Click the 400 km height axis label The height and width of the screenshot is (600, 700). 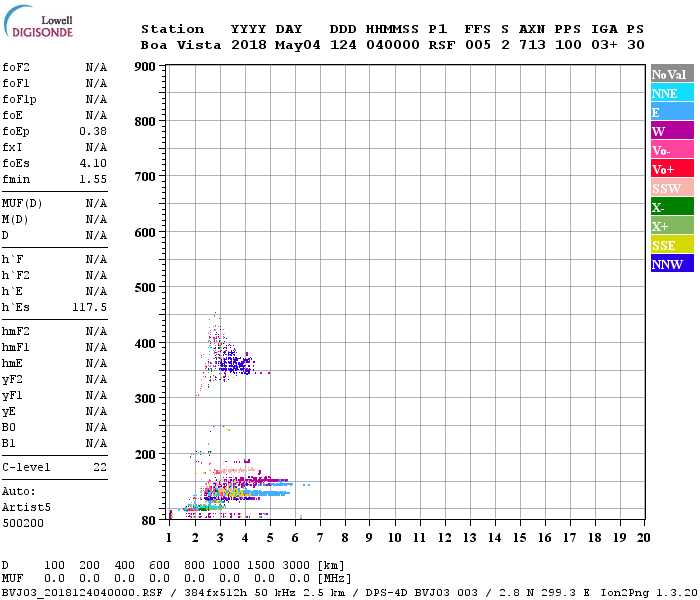(145, 343)
